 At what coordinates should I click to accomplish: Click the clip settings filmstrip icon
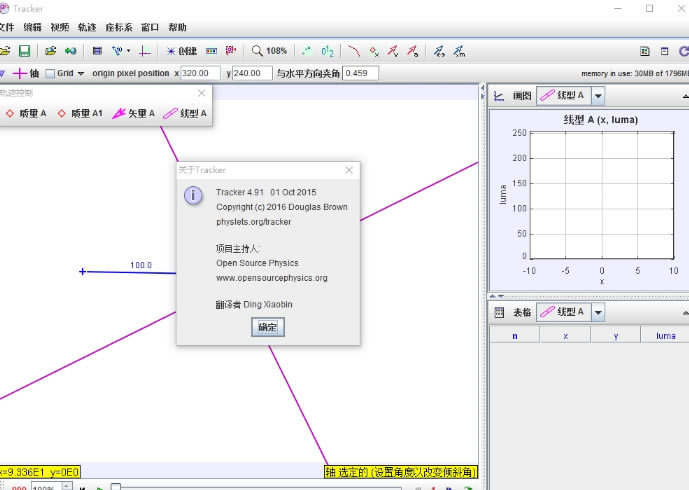[x=97, y=50]
